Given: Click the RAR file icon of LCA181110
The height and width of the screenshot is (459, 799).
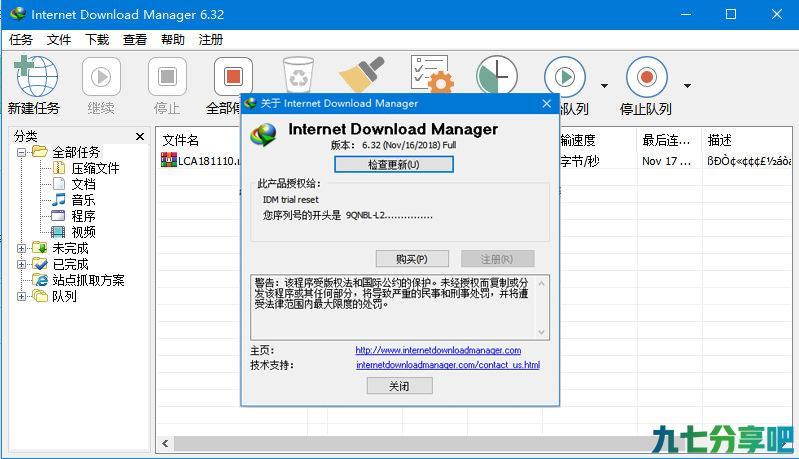Looking at the screenshot, I should coord(169,160).
